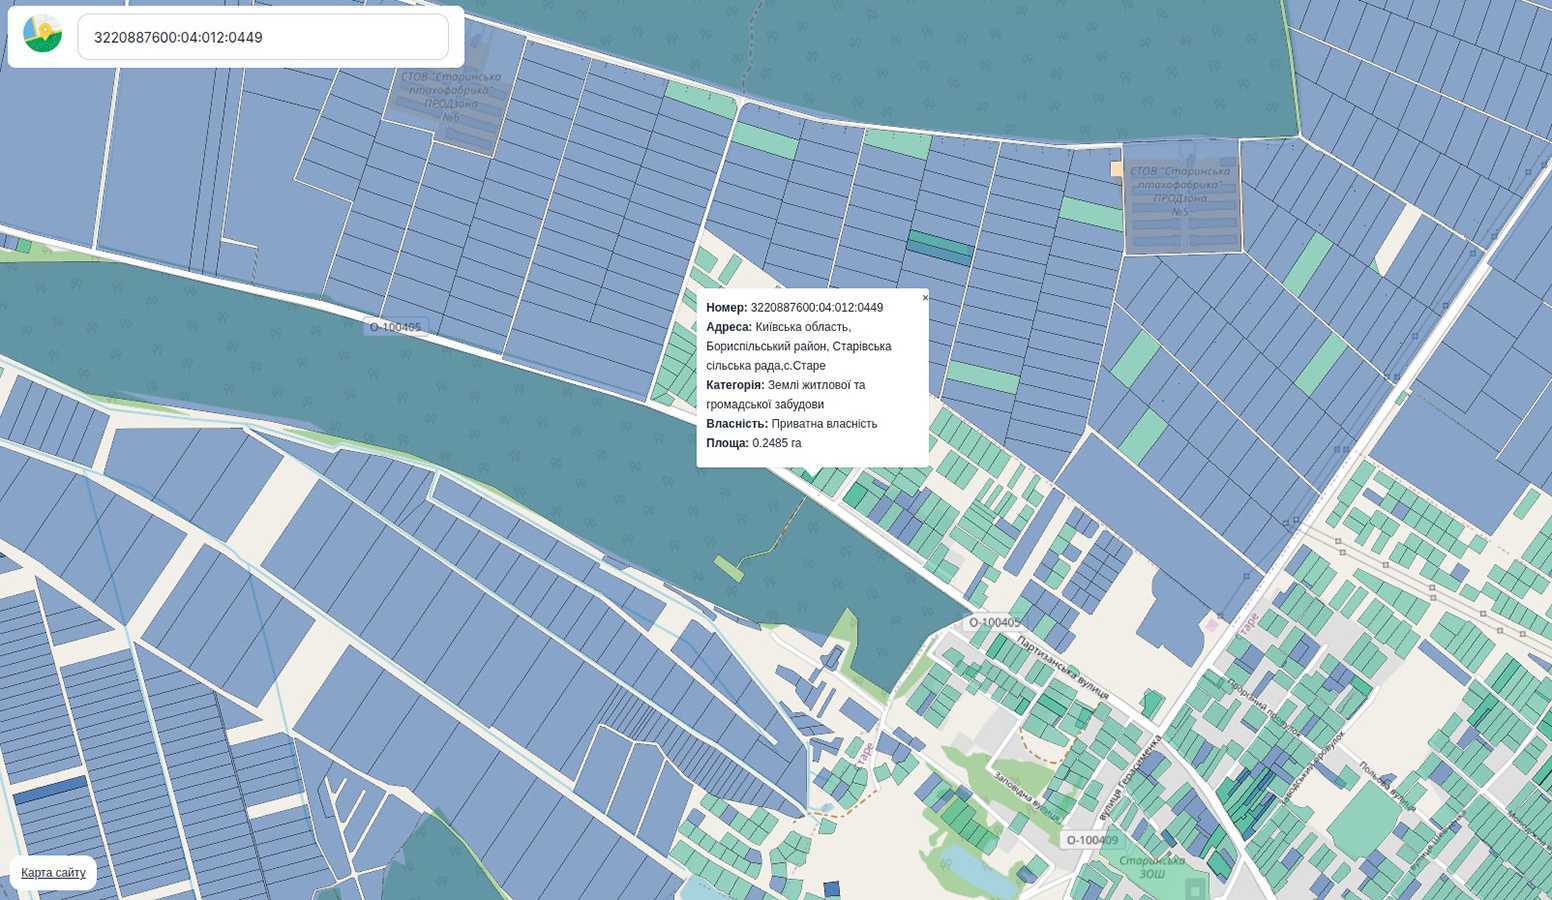The width and height of the screenshot is (1552, 900).
Task: Click road shield O-100405 near lake corner
Action: click(994, 622)
